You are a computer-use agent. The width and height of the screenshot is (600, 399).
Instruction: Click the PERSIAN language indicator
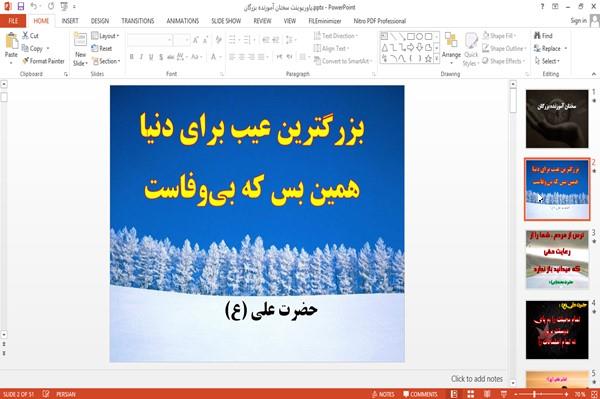coord(66,394)
